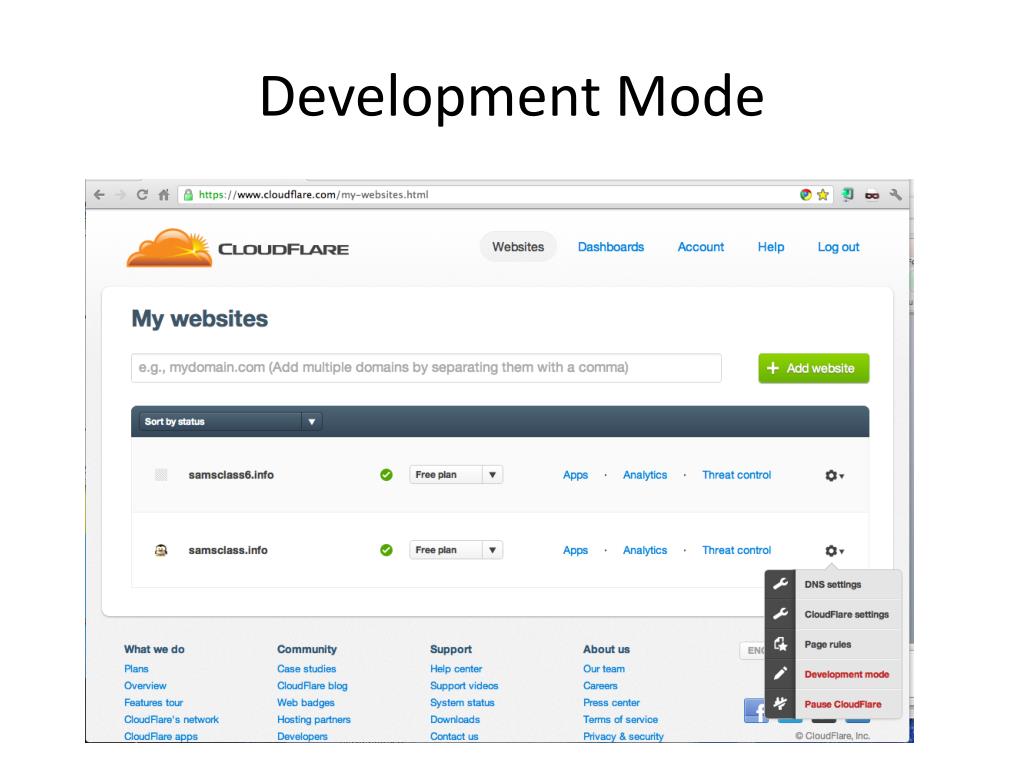Viewport: 1024px width, 768px height.
Task: Click the incognito mask extension icon
Action: point(872,195)
